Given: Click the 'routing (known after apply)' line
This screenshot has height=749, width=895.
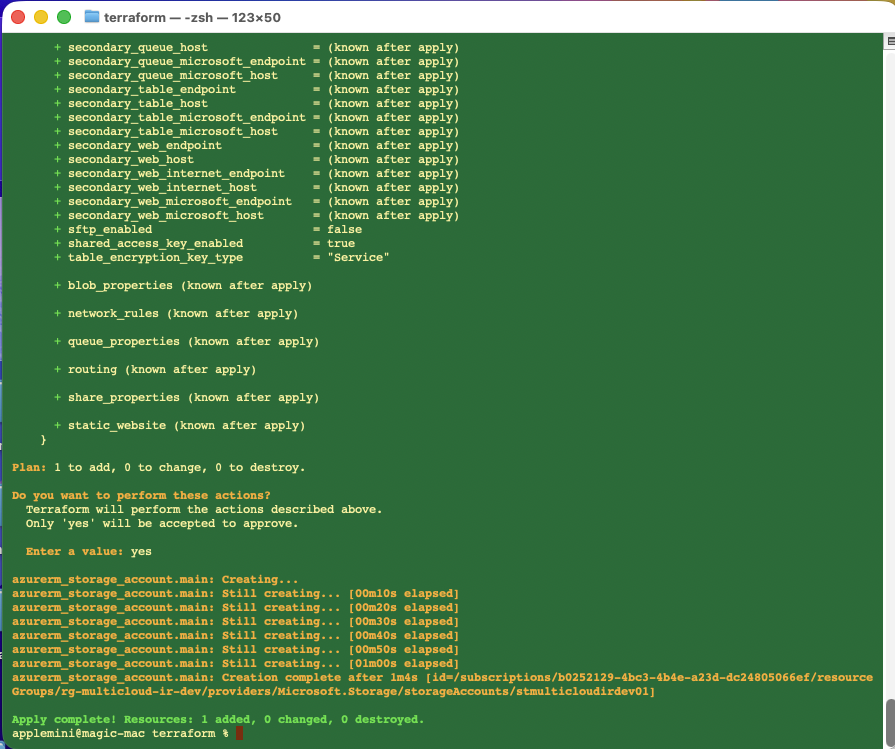Looking at the screenshot, I should coord(155,369).
